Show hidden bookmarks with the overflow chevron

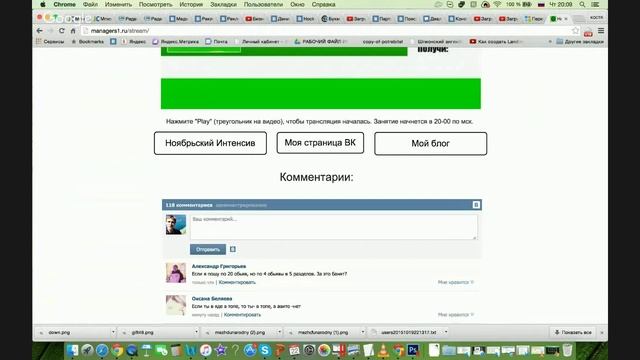(x=550, y=42)
